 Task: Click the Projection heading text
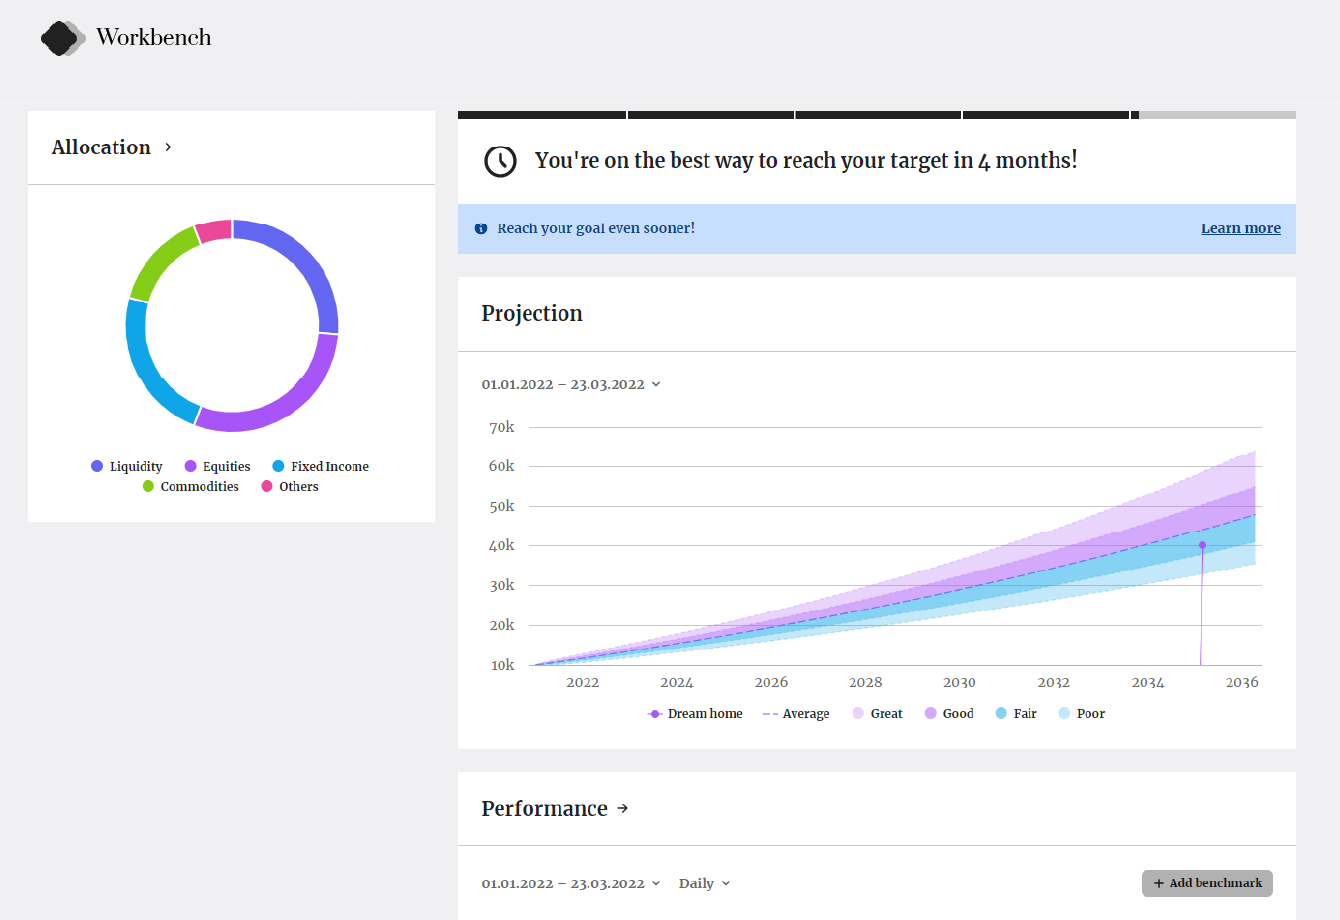(532, 313)
